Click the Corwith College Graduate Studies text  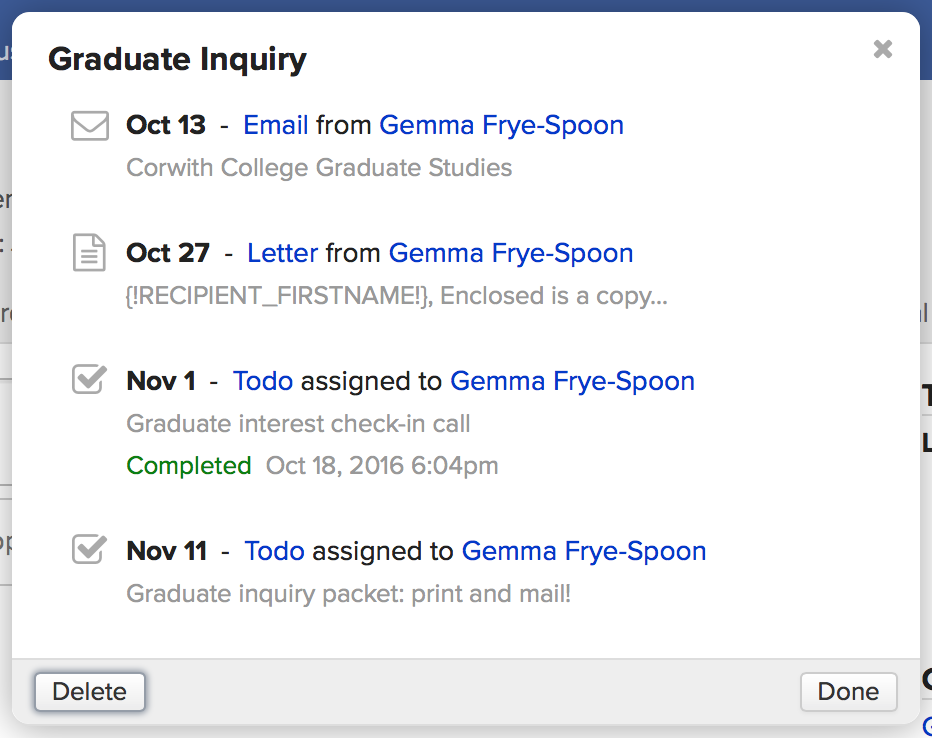point(319,167)
